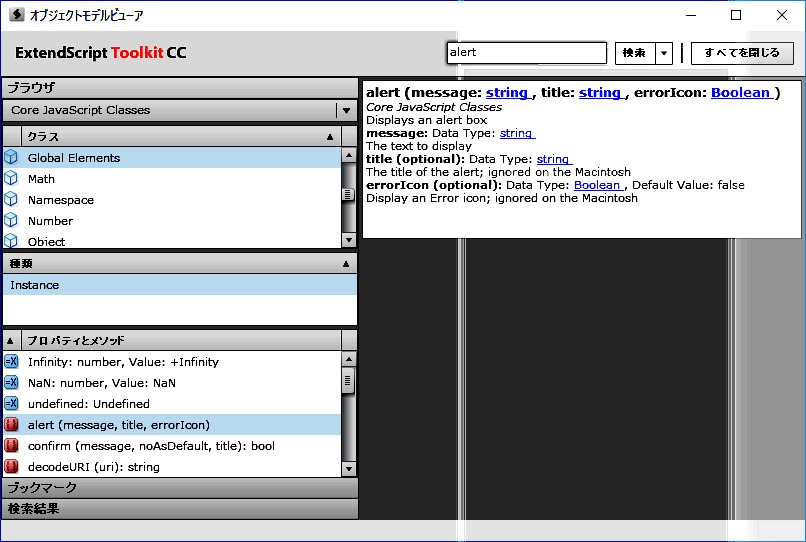Viewport: 806px width, 542px height.
Task: Click the cube icon next to Number
Action: [x=11, y=220]
